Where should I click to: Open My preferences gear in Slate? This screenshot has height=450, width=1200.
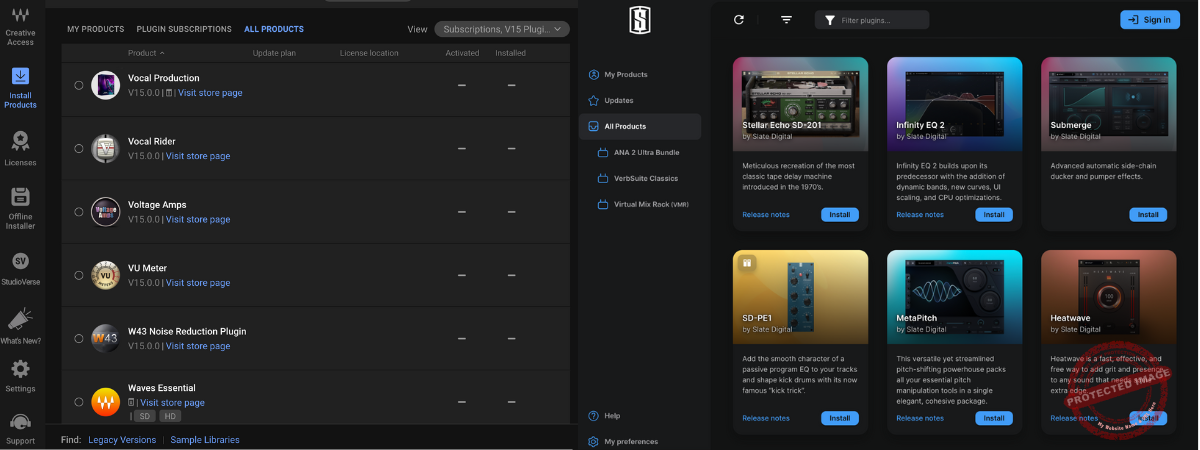pyautogui.click(x=594, y=441)
